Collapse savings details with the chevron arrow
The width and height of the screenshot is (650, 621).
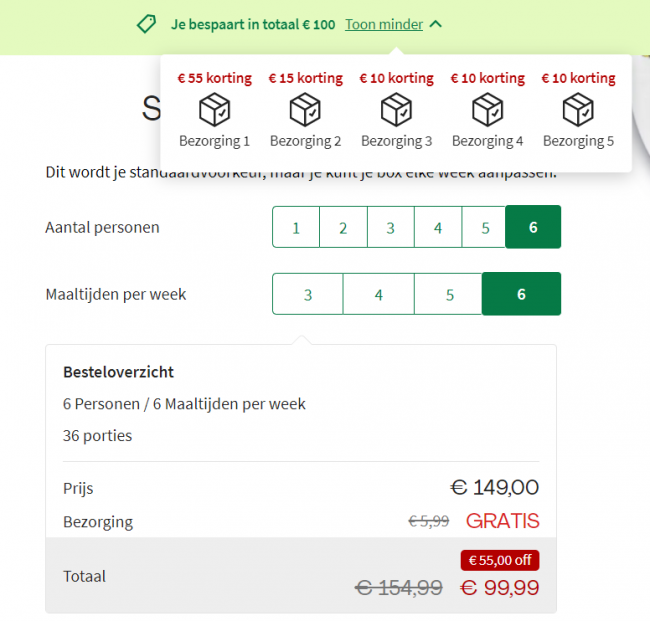tap(436, 24)
